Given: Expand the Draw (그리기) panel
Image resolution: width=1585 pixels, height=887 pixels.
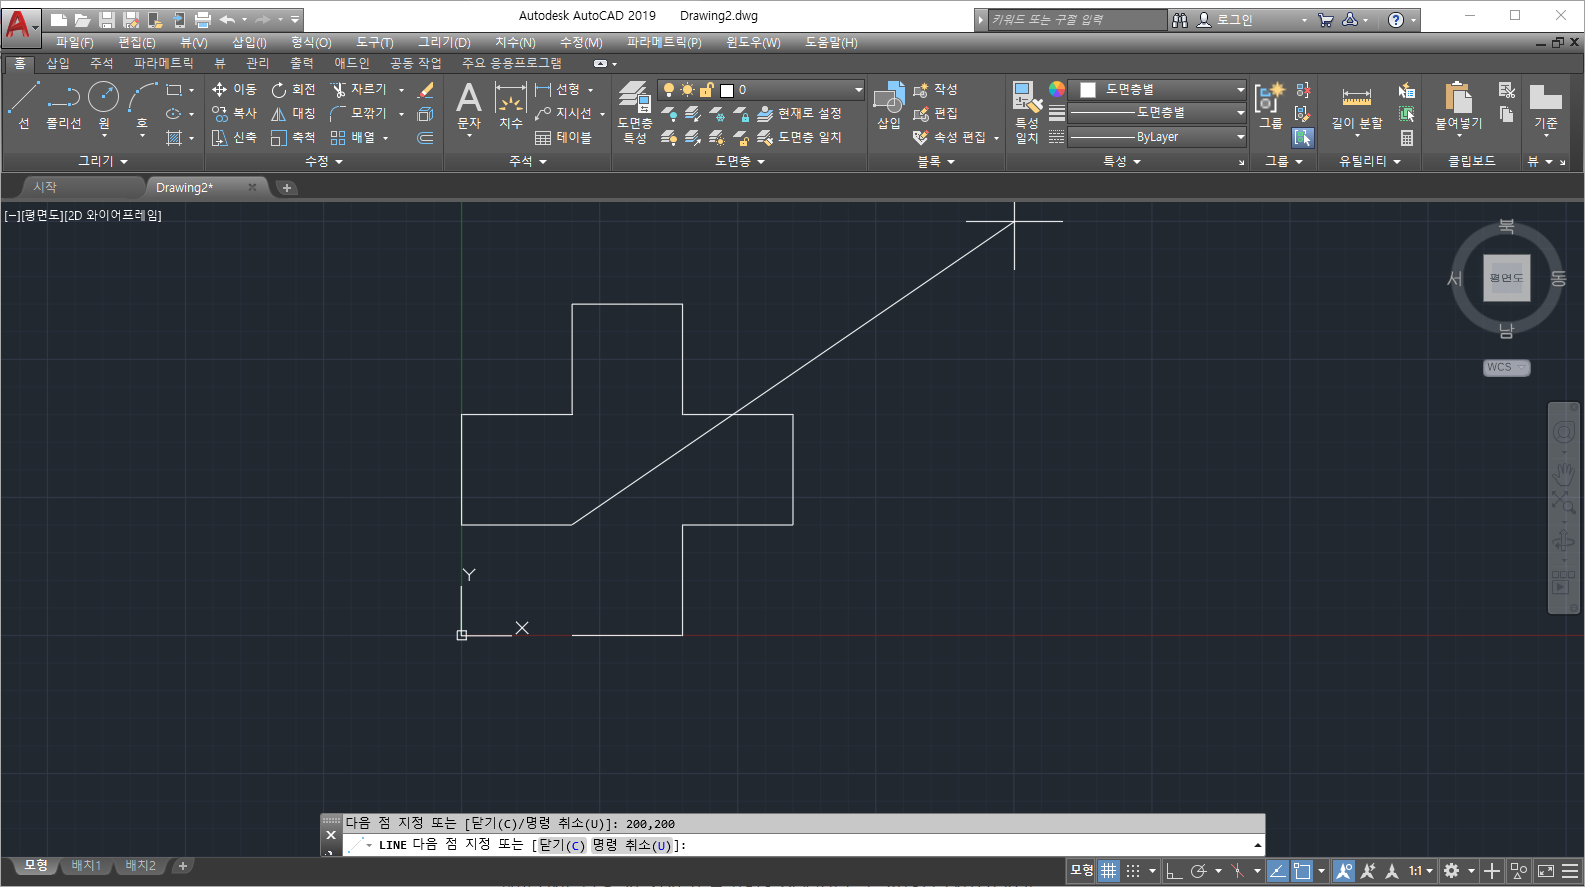Looking at the screenshot, I should (103, 161).
